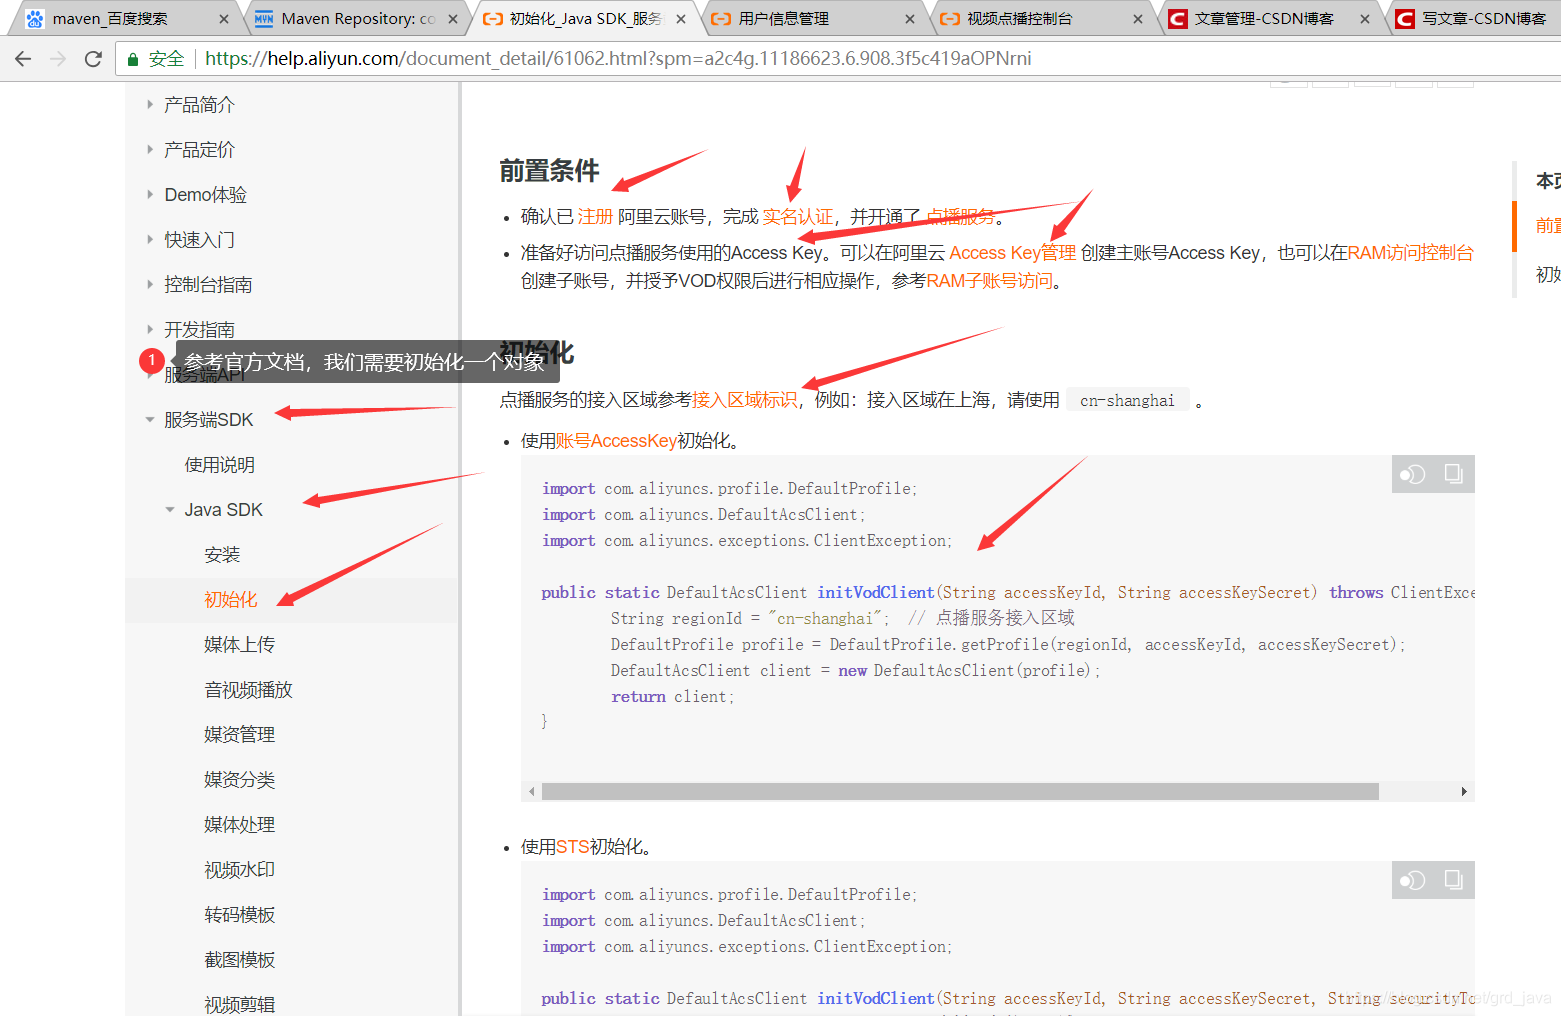1561x1016 pixels.
Task: Expand the Demo体验 section arrow
Action: [x=150, y=194]
